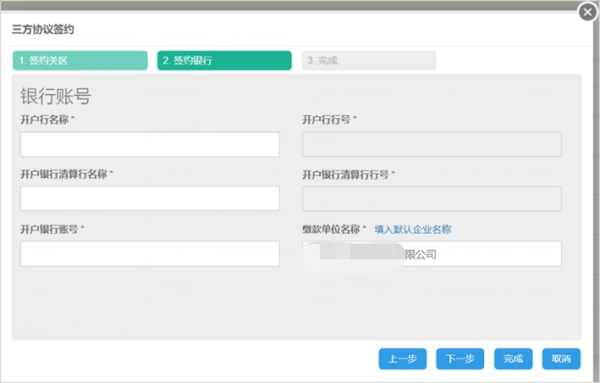Click the 三方协议签约 dialog title
This screenshot has width=600, height=383.
43,29
